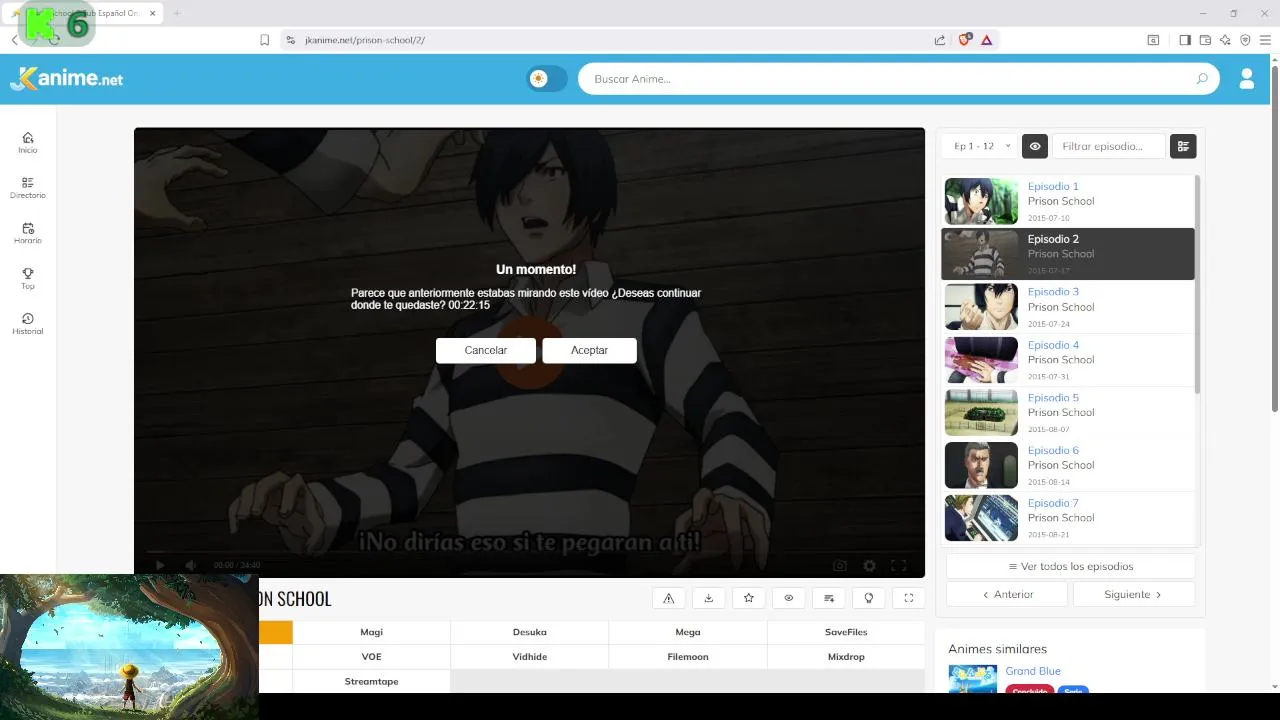Add to favorites with star icon
Image resolution: width=1280 pixels, height=720 pixels.
pos(749,598)
